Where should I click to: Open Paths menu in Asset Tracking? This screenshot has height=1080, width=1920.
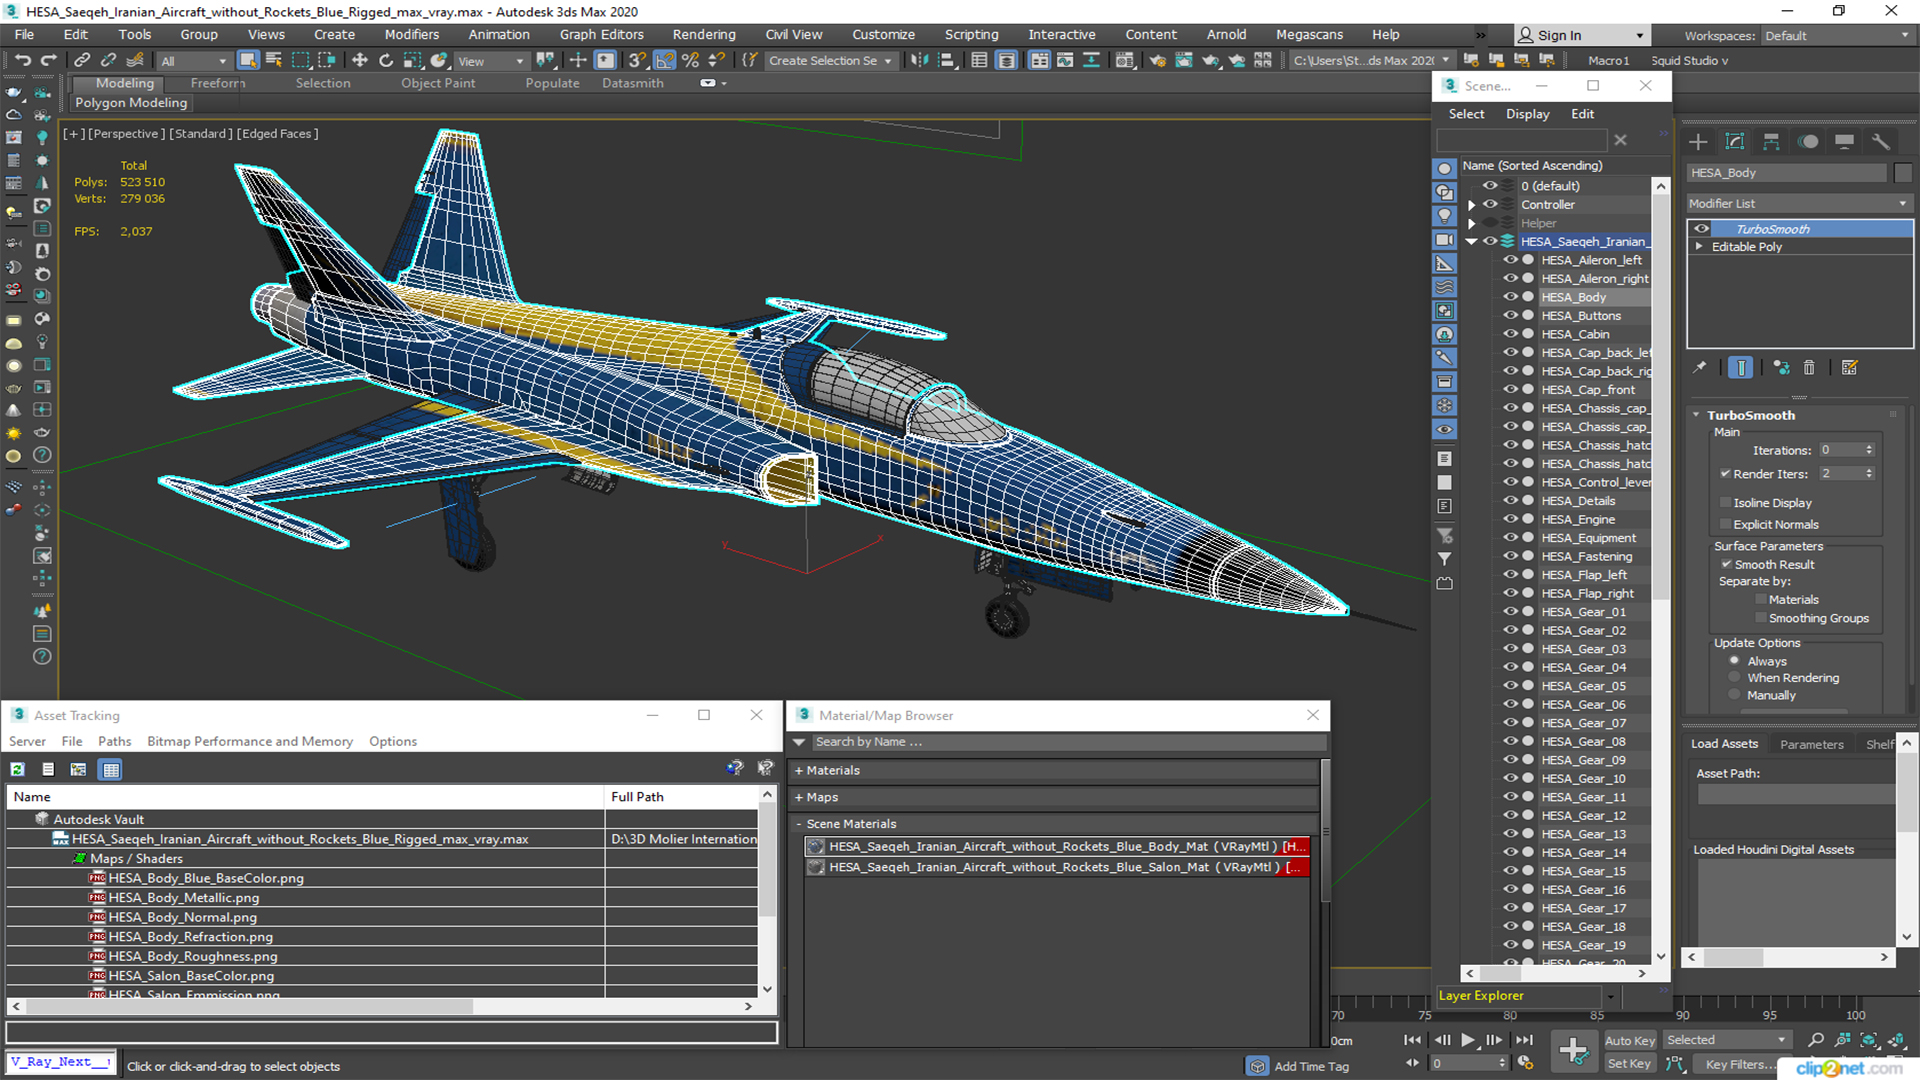pyautogui.click(x=114, y=741)
